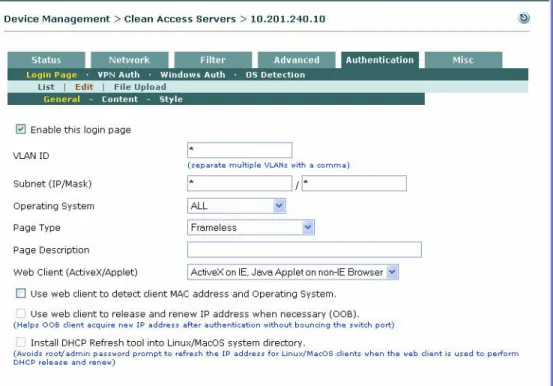Screen dimensions: 553x386
Task: Click the 10.201.240.10 breadcrumb text
Action: pos(288,19)
